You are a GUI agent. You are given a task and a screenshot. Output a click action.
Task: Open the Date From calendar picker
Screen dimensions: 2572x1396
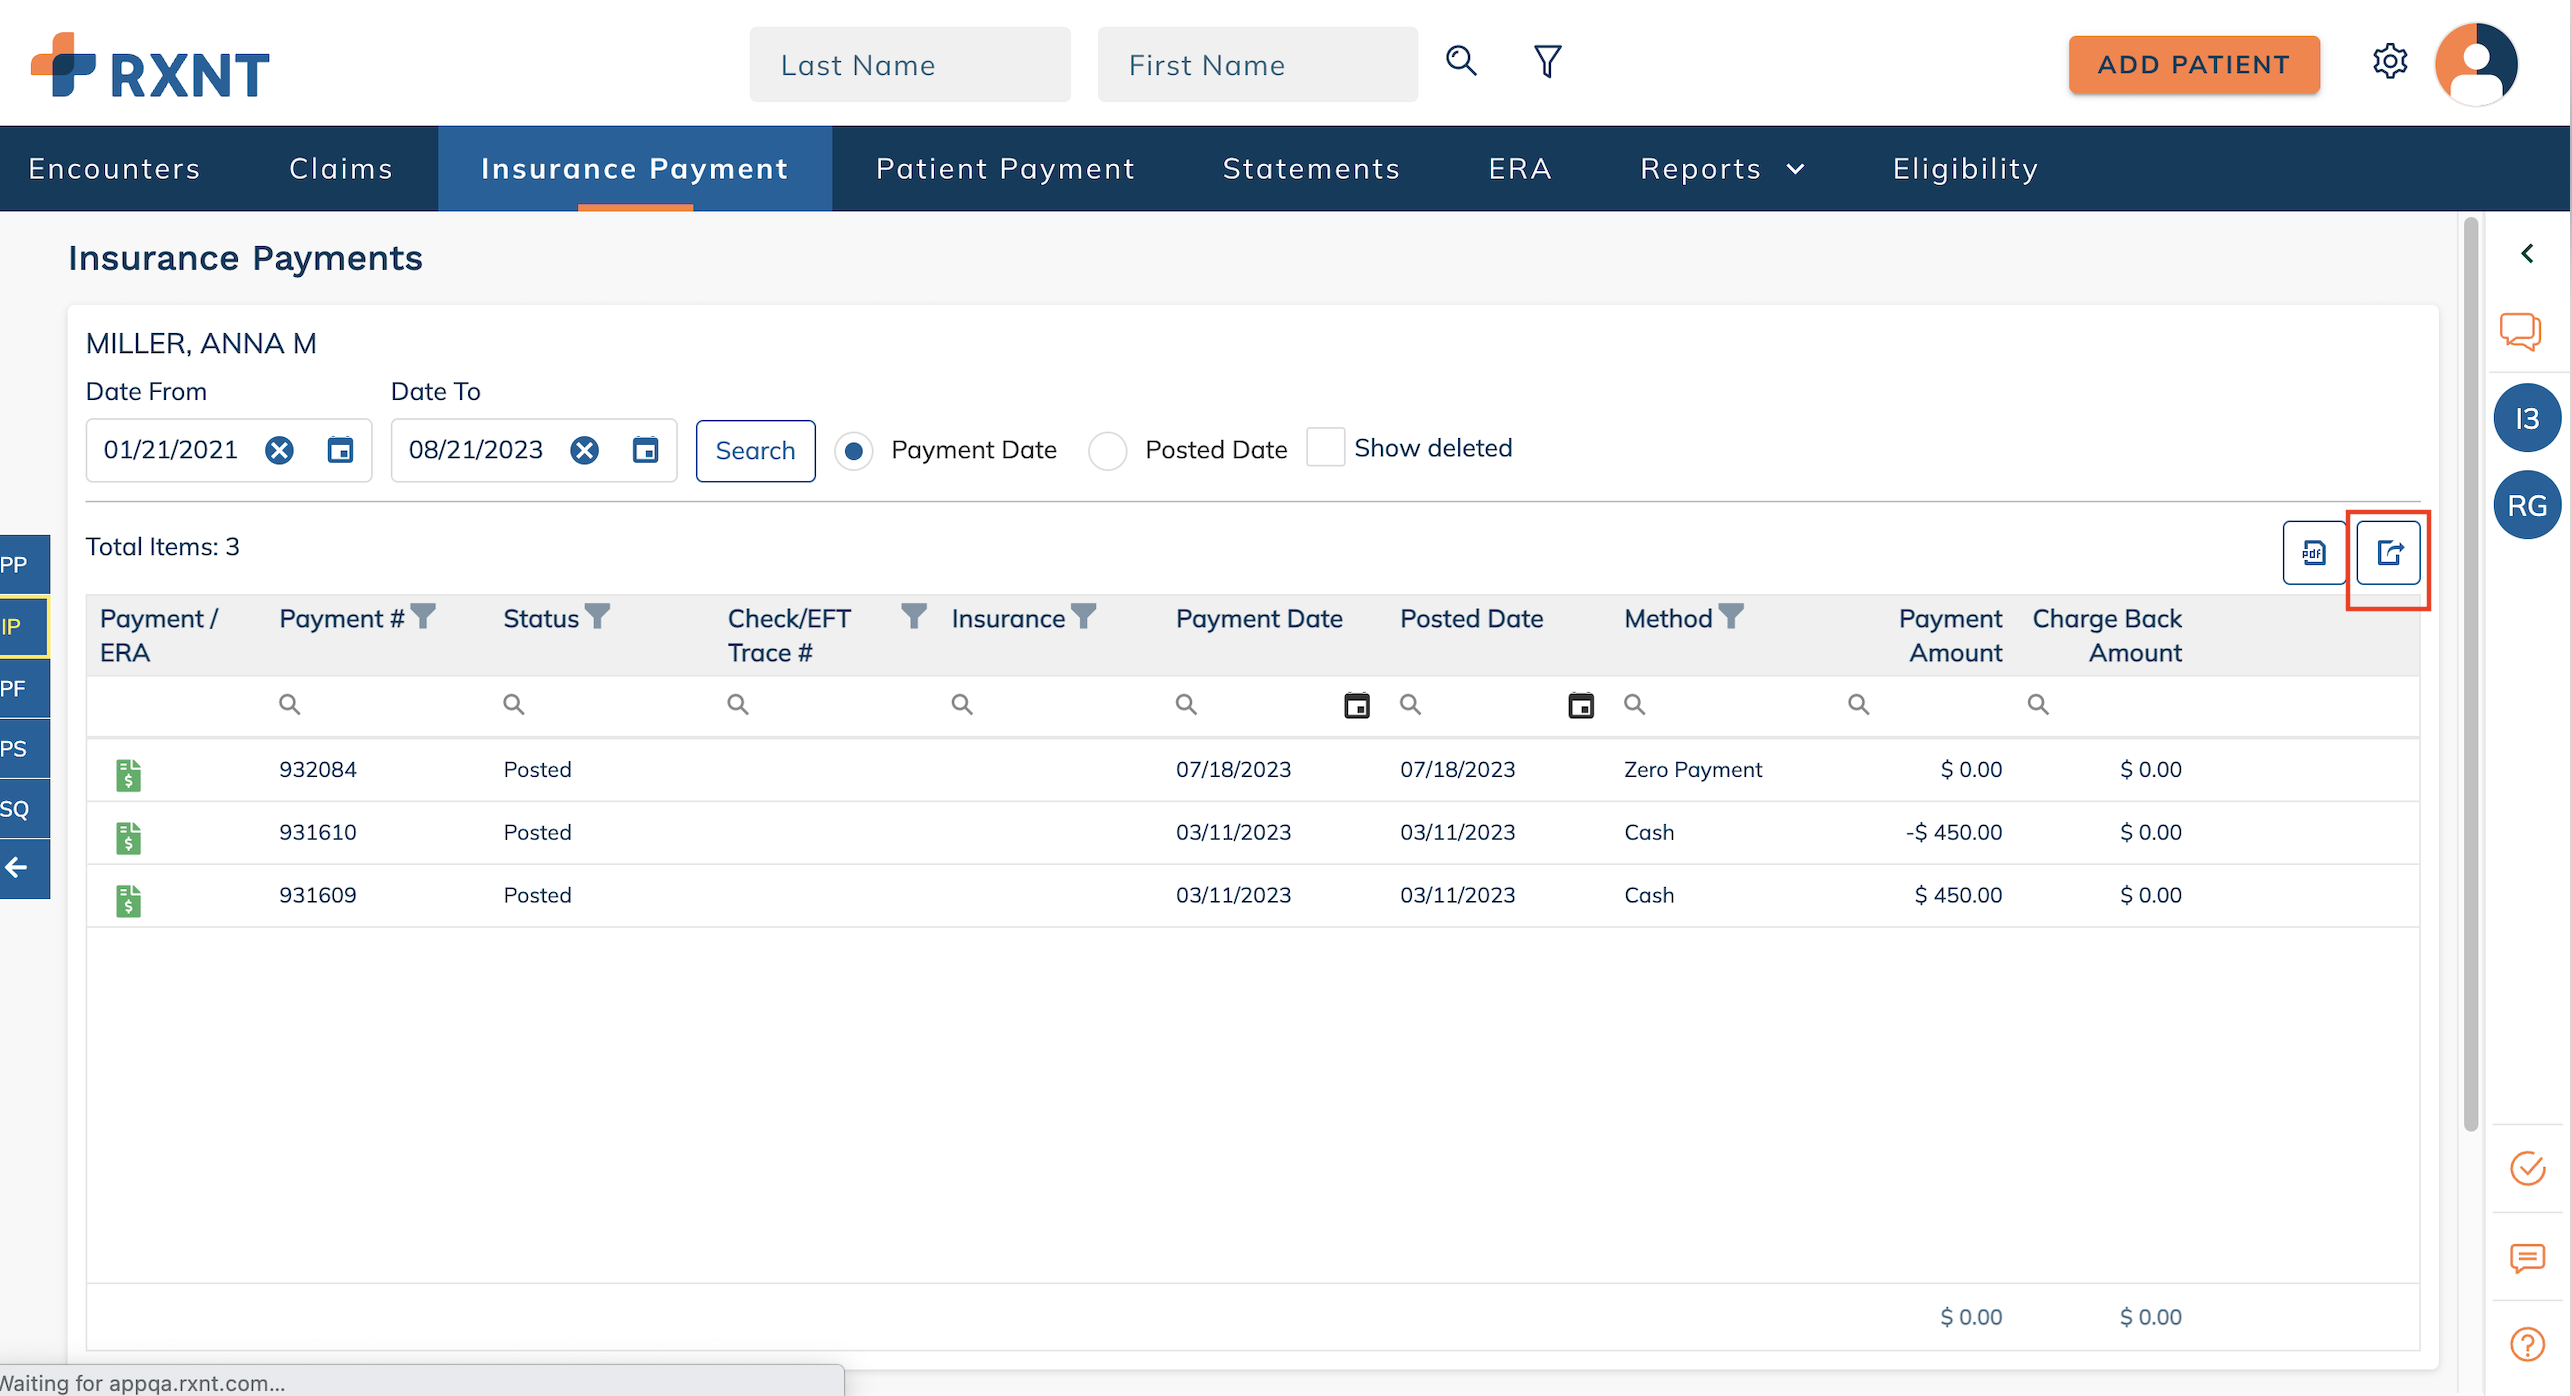(340, 450)
